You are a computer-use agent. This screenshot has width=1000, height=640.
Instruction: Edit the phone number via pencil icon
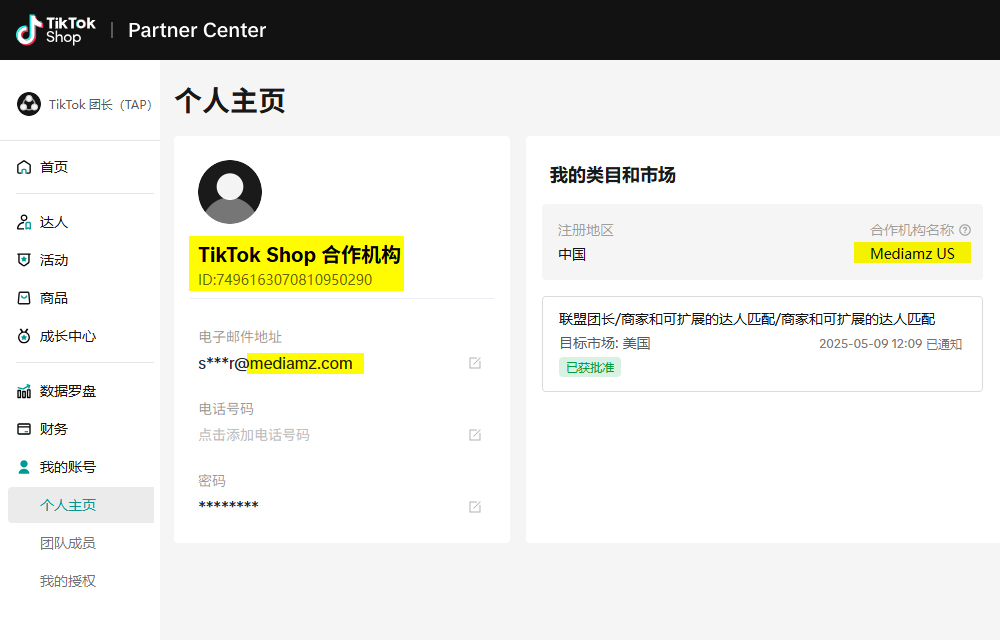pyautogui.click(x=475, y=435)
